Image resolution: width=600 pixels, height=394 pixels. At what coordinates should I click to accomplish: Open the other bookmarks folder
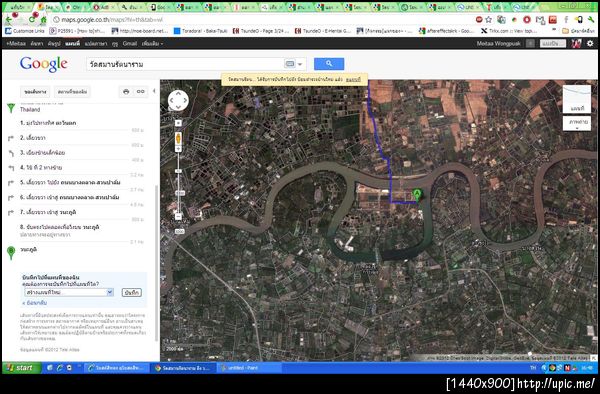click(578, 31)
